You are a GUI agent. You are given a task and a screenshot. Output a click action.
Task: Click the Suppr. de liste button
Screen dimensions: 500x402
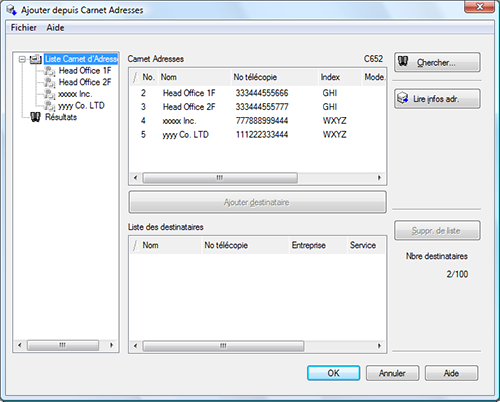[x=437, y=230]
